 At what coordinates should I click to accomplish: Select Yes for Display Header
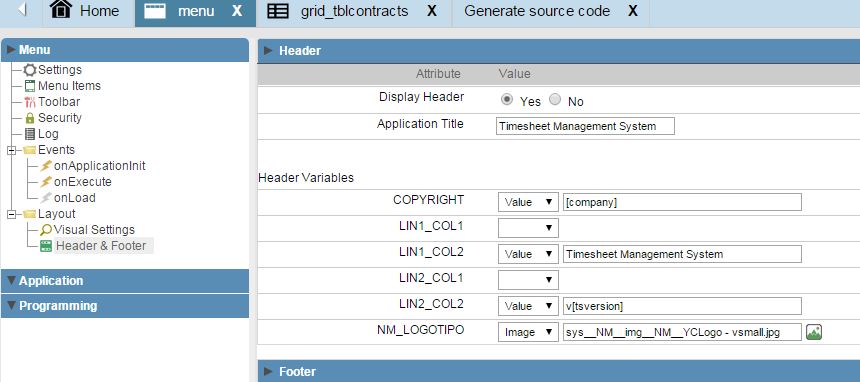coord(507,100)
